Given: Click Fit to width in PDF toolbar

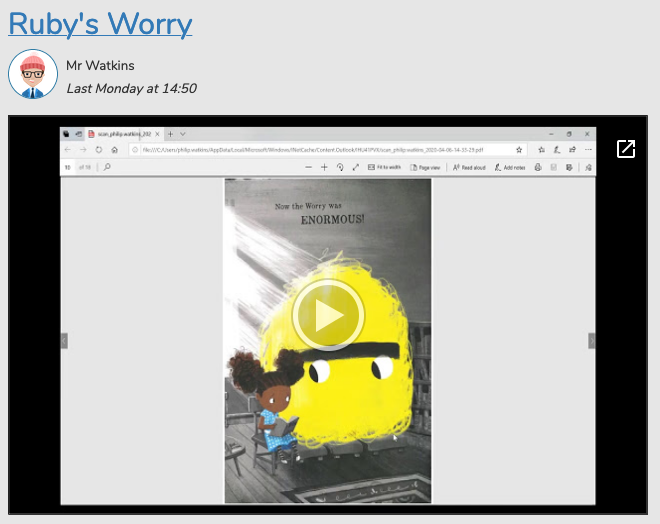Looking at the screenshot, I should (384, 167).
